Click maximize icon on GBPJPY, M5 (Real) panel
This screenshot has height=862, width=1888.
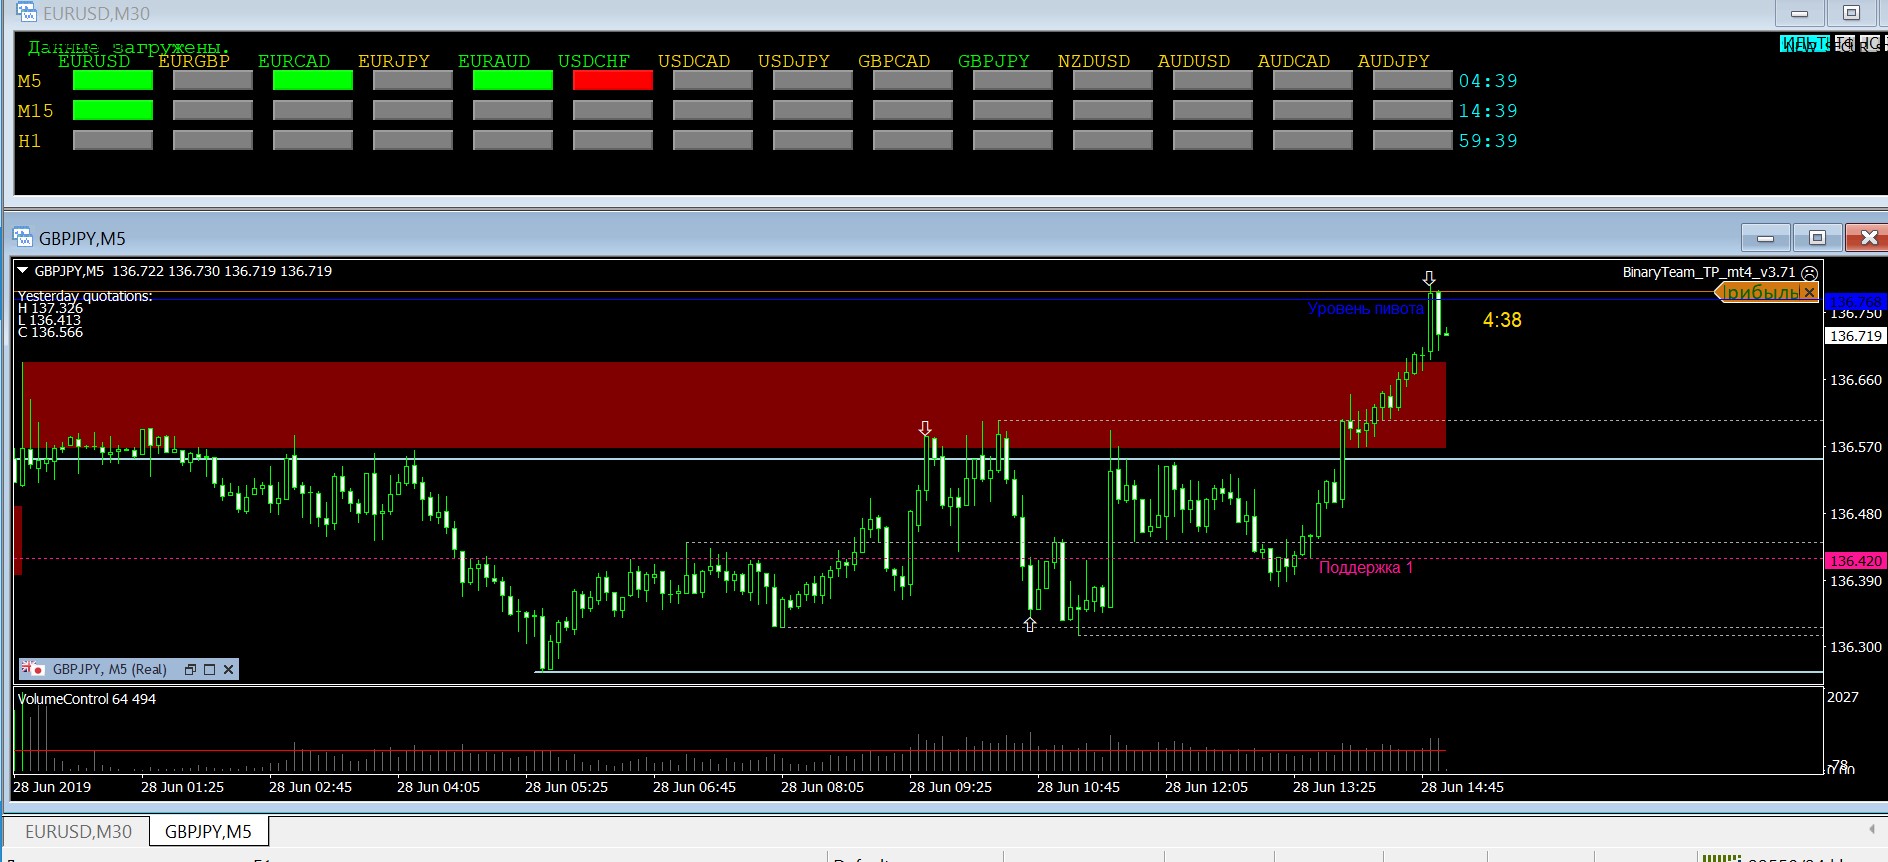pos(209,670)
